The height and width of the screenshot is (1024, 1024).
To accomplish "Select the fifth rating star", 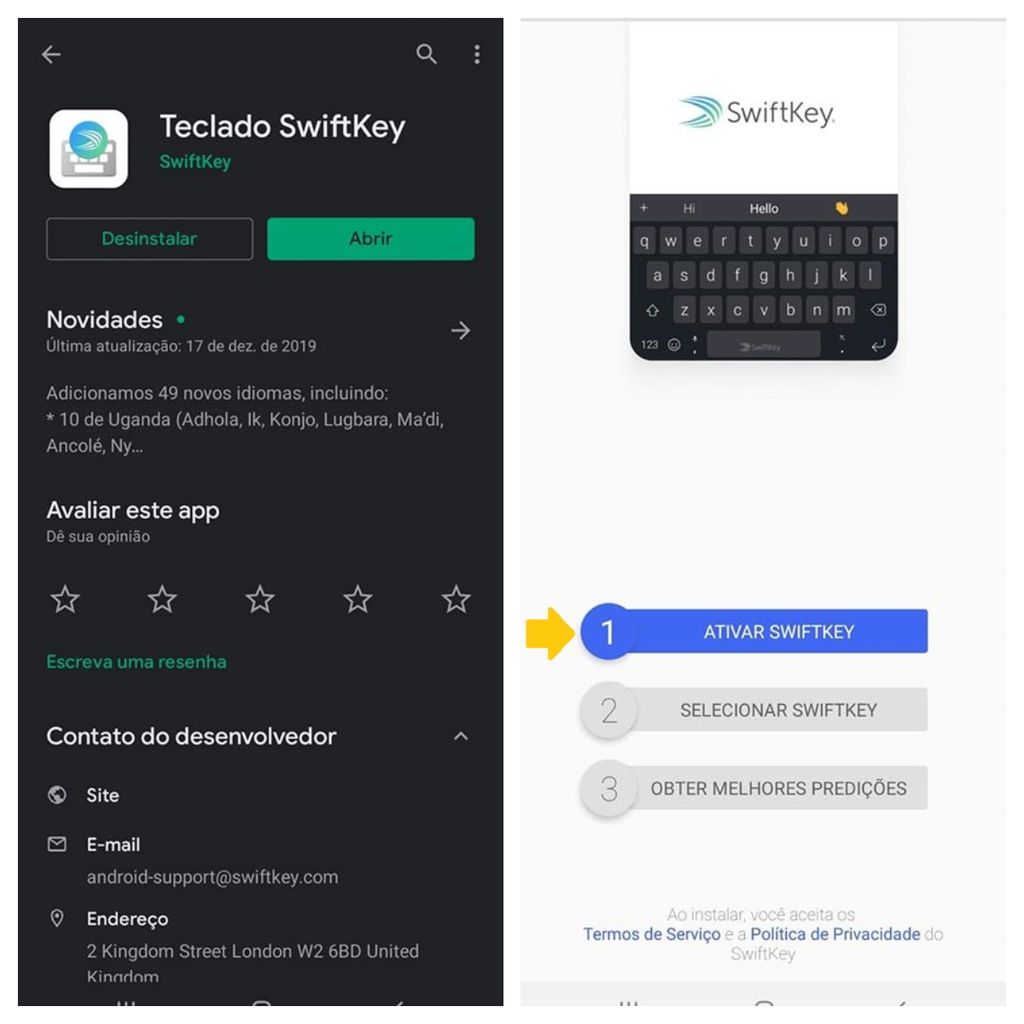I will [456, 600].
